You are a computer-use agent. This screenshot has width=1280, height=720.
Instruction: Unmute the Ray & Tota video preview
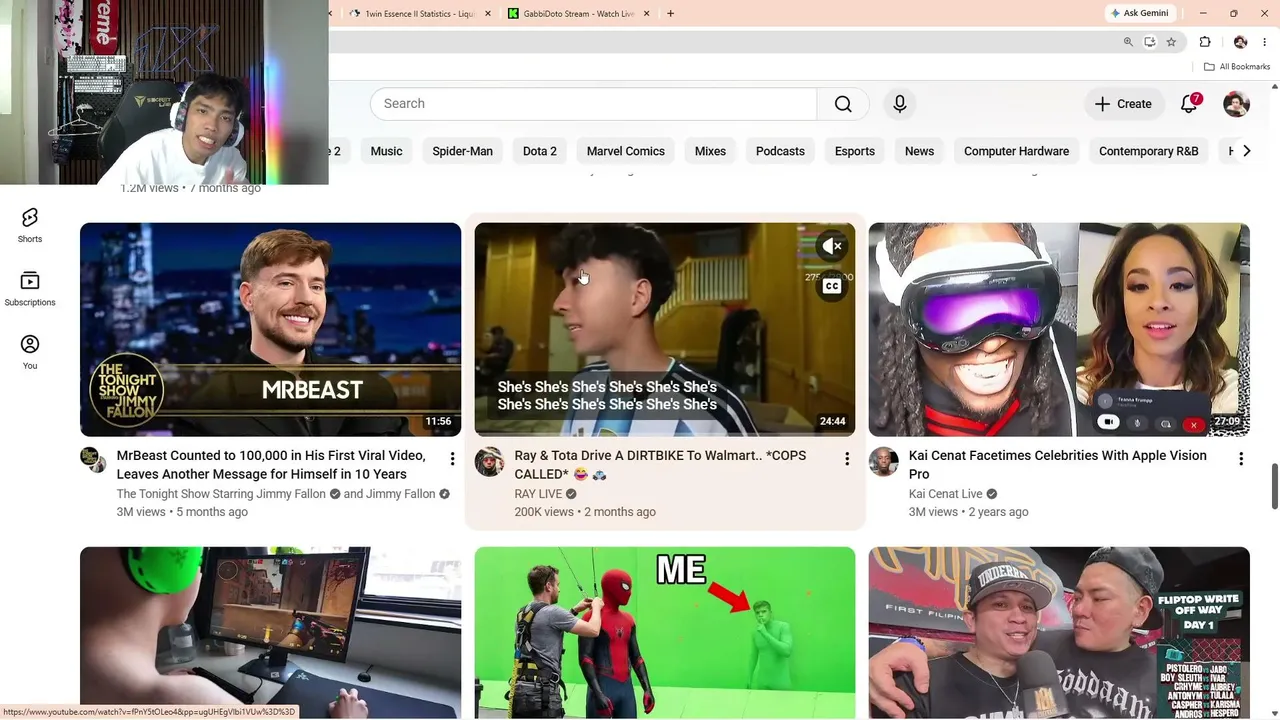[832, 246]
